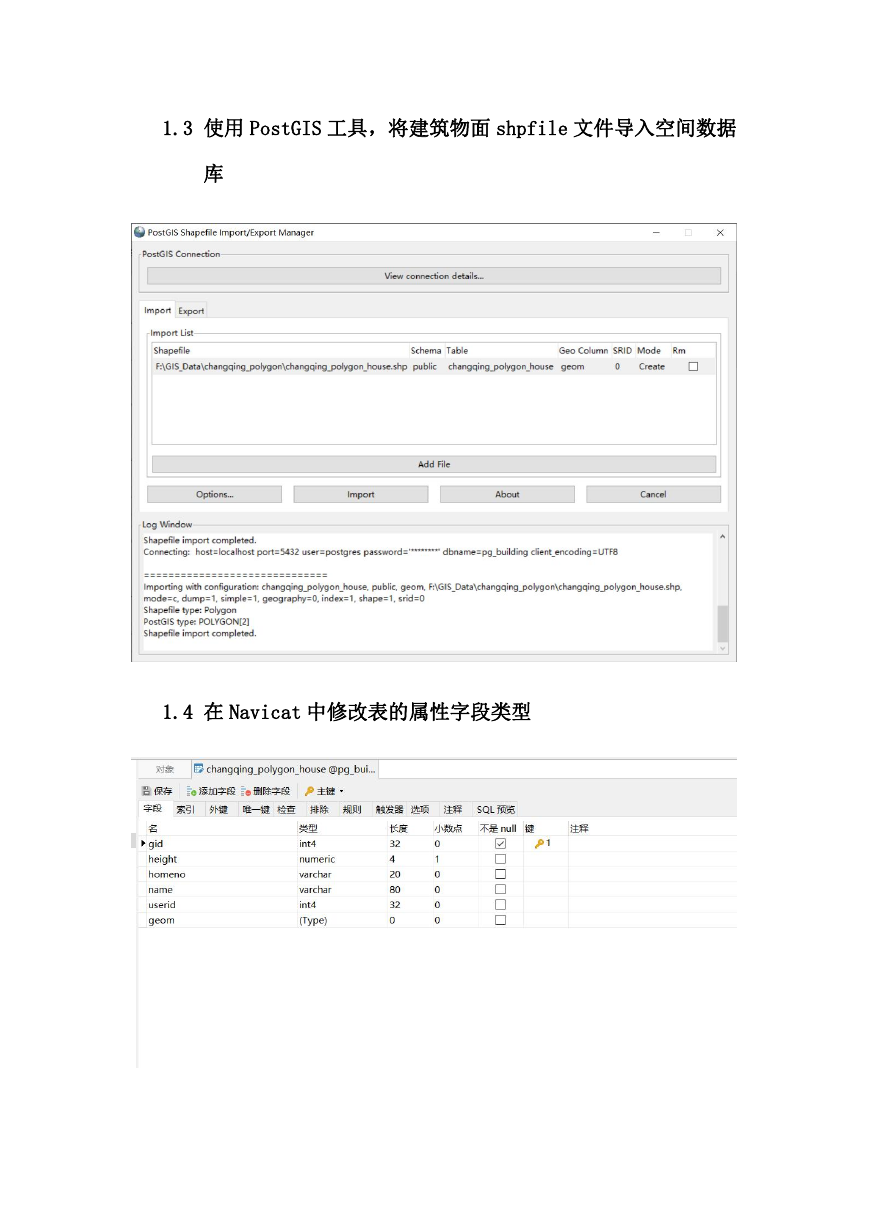Click the Shapefile column header
This screenshot has height=1228, width=869.
tap(171, 351)
